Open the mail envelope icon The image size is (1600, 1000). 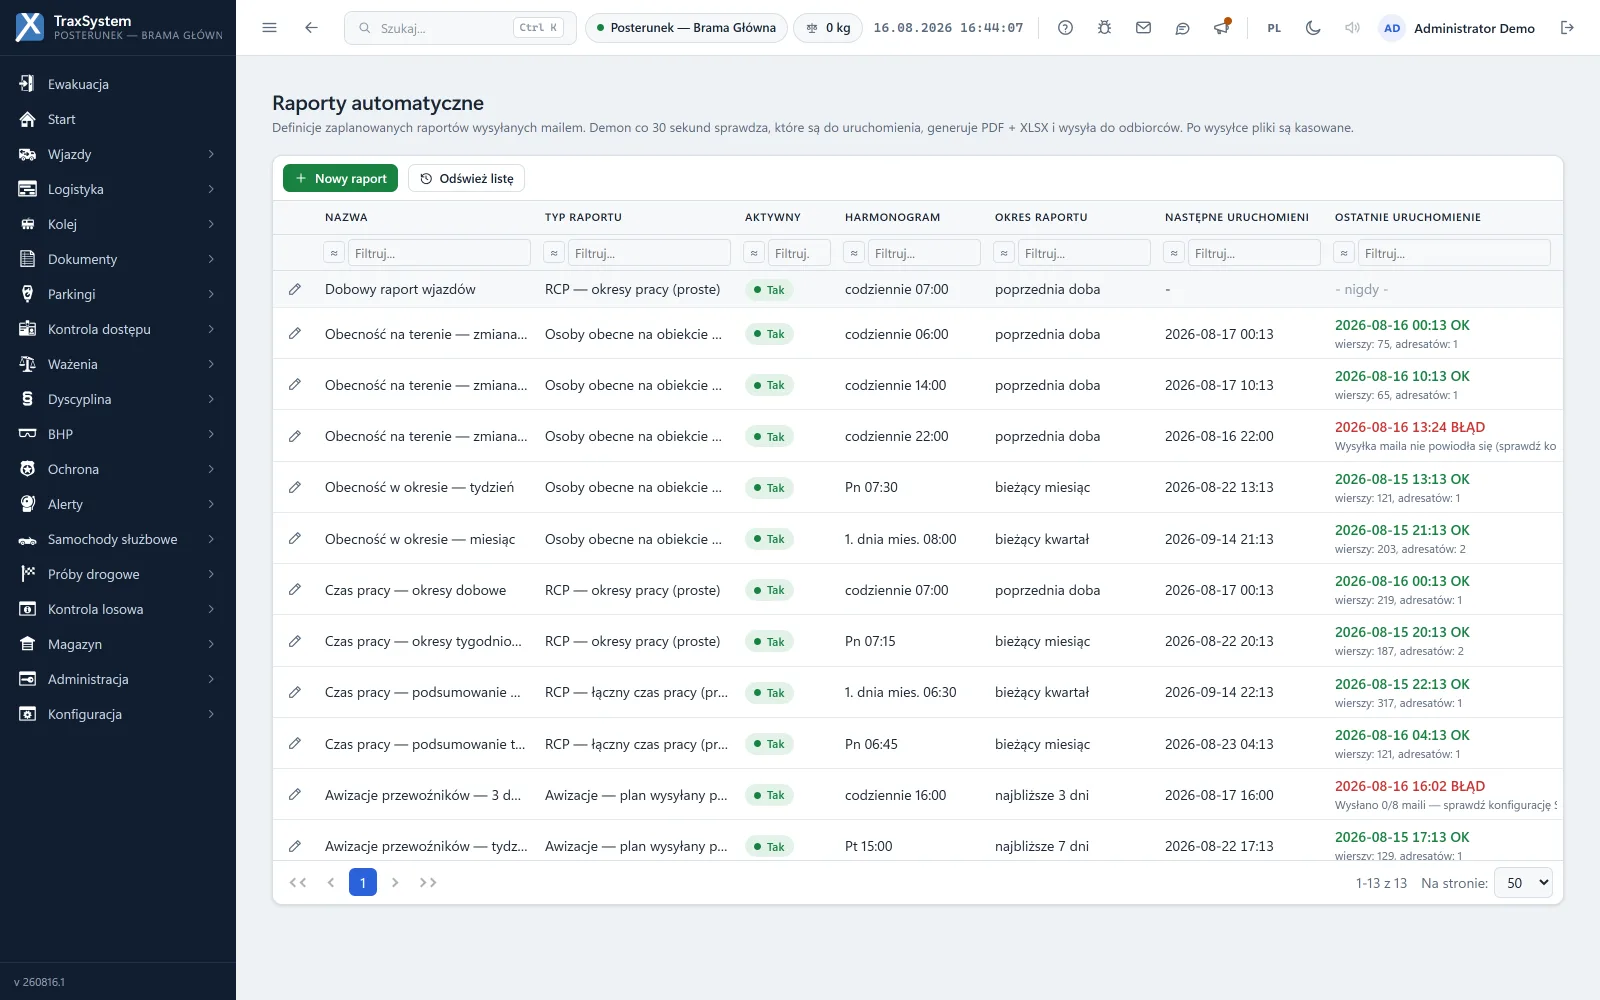coord(1143,28)
